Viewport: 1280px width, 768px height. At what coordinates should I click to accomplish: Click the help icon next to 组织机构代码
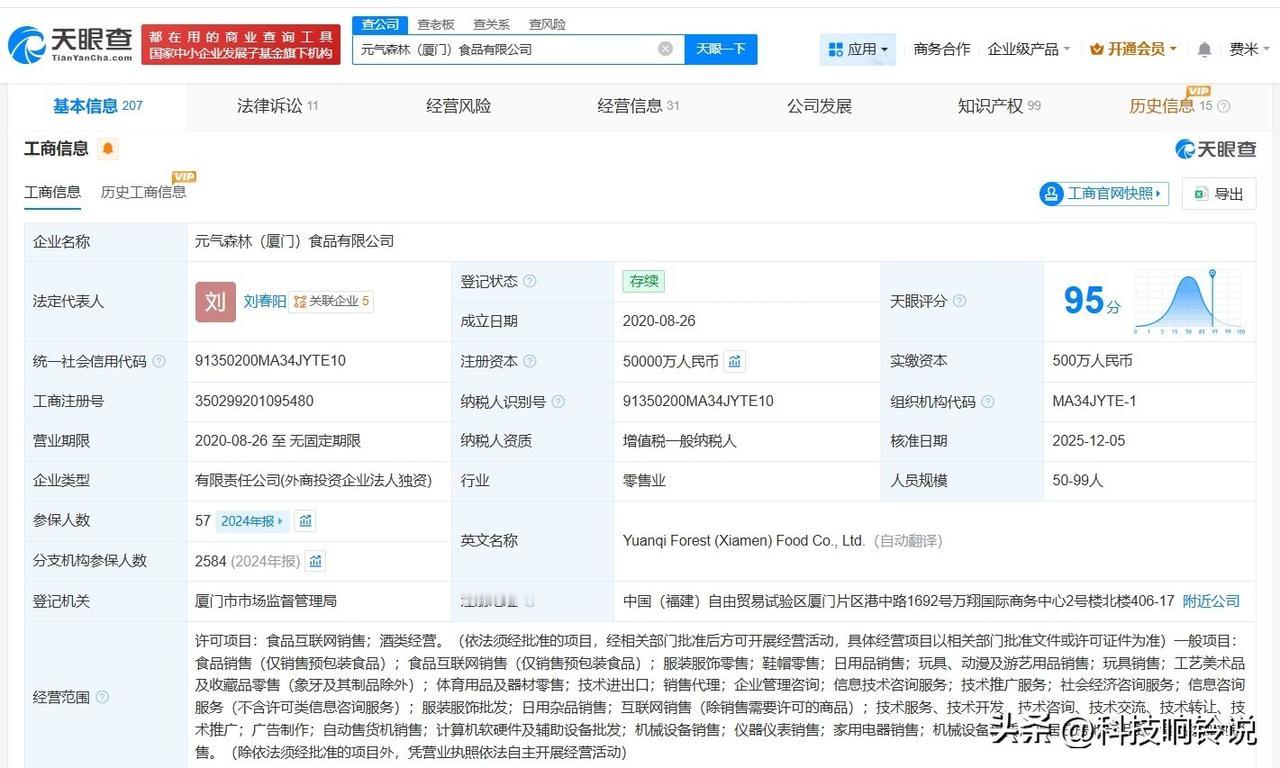[x=988, y=401]
